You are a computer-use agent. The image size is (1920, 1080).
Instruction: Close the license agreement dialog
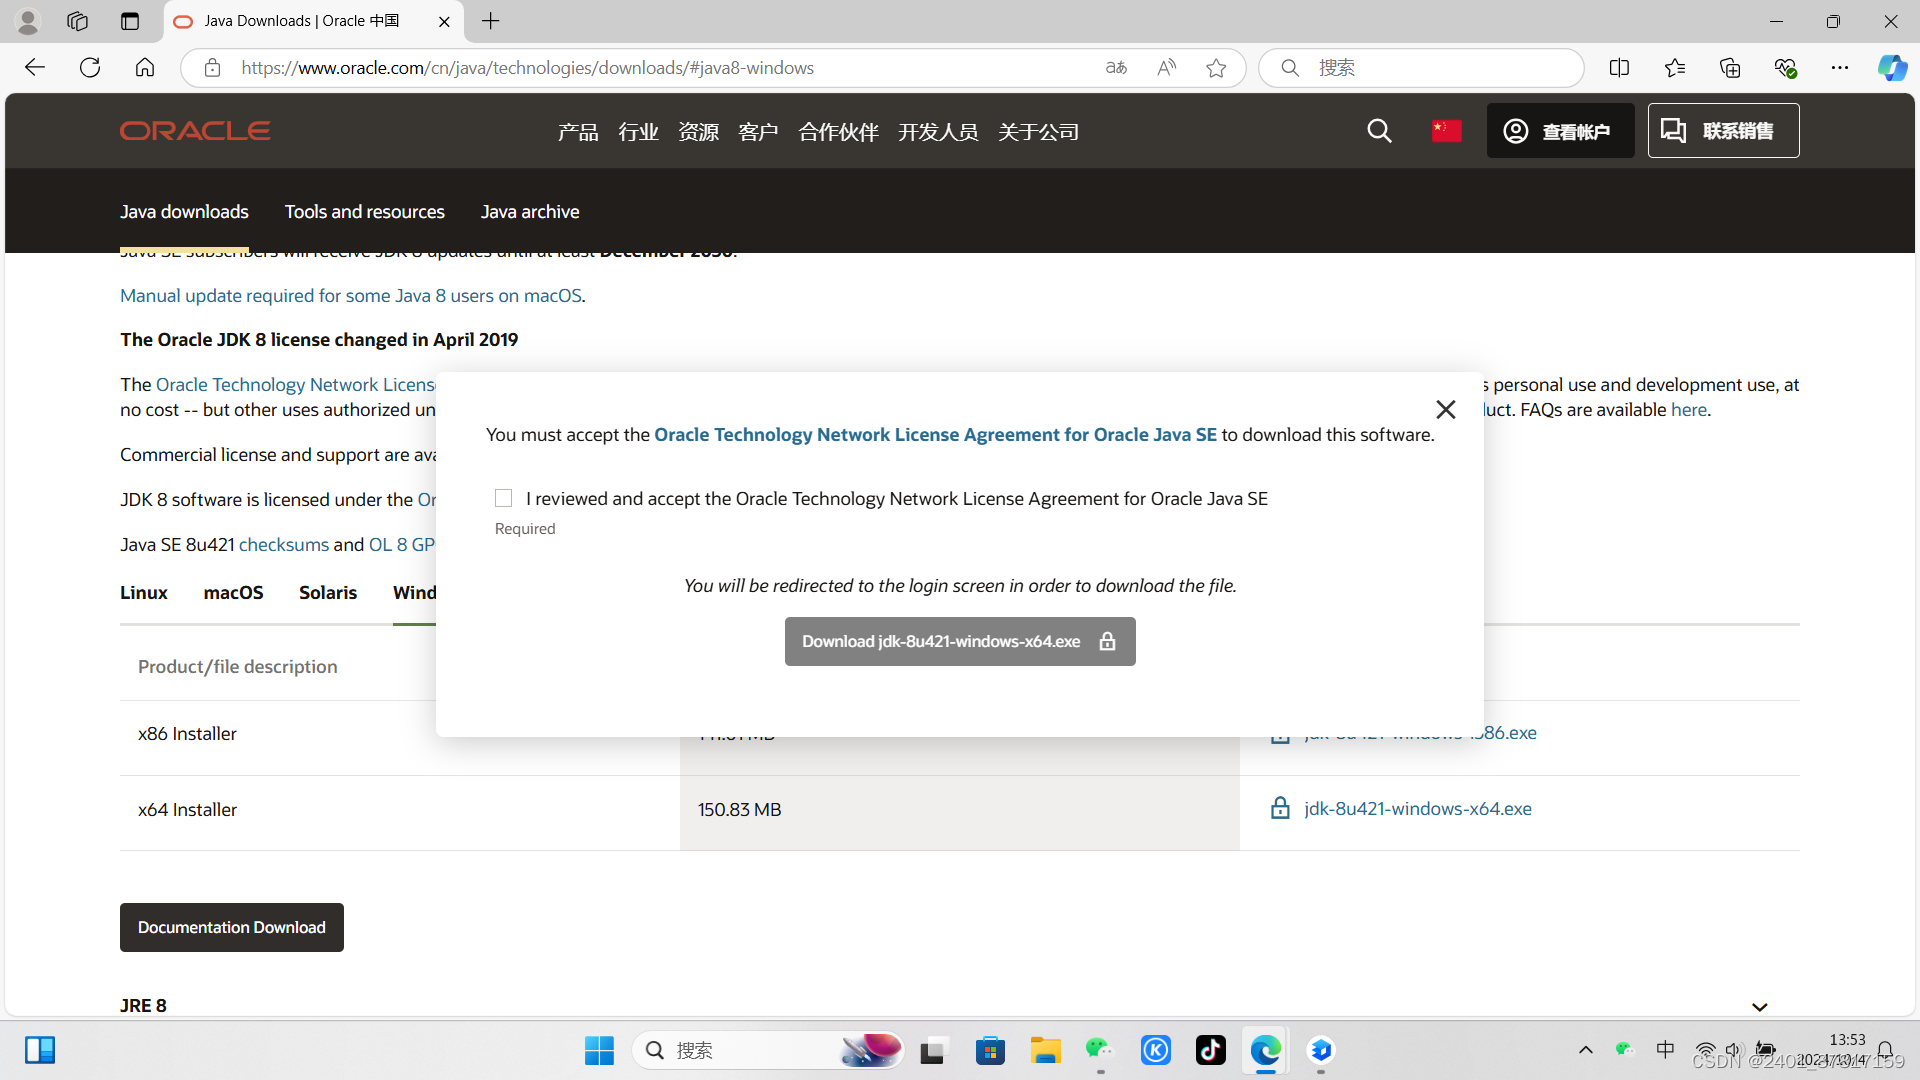point(1445,409)
